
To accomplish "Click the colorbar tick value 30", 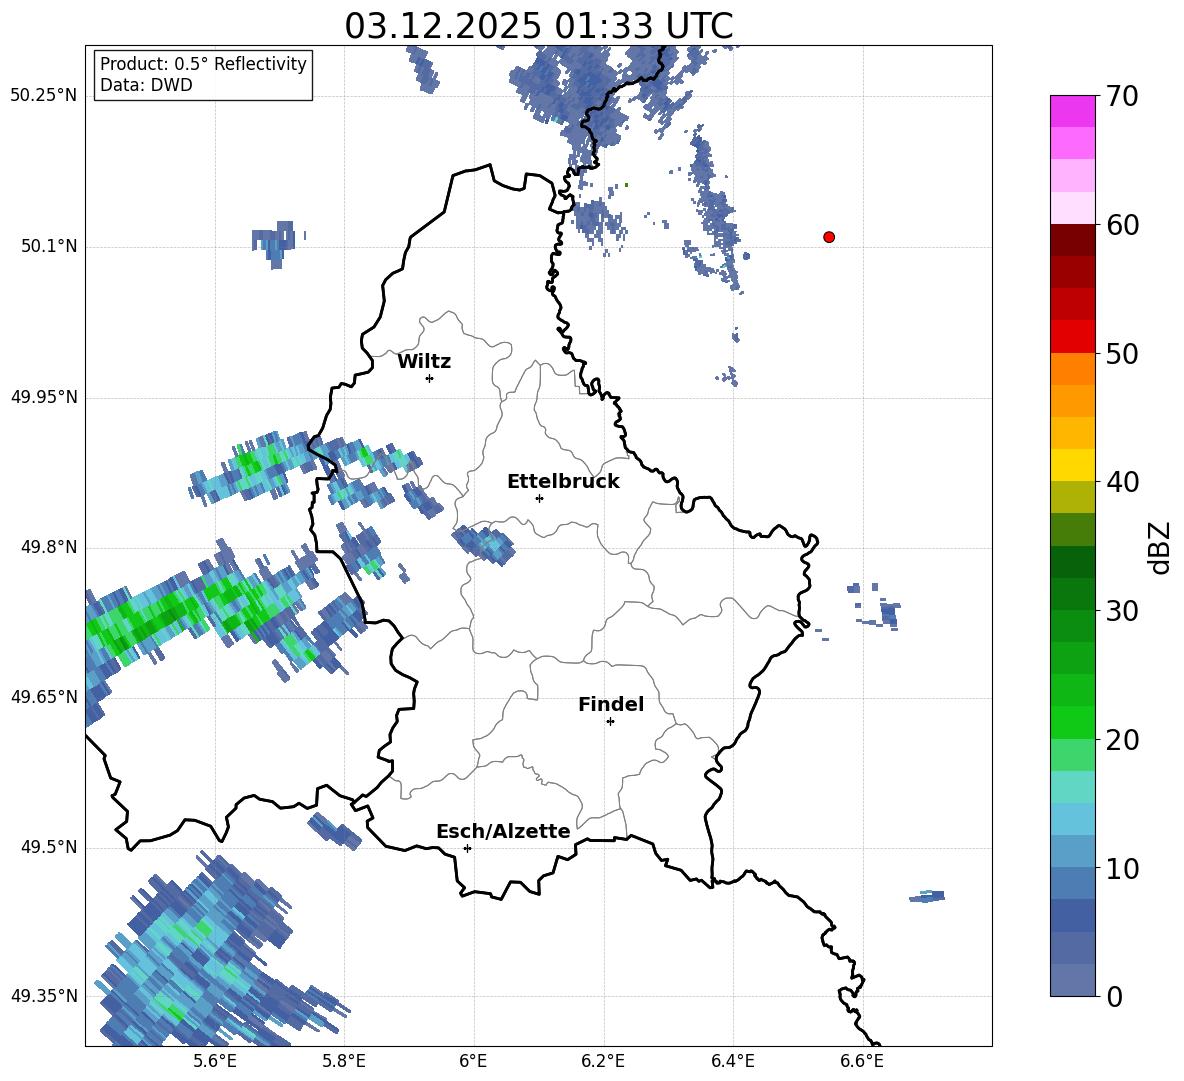I will click(1122, 611).
